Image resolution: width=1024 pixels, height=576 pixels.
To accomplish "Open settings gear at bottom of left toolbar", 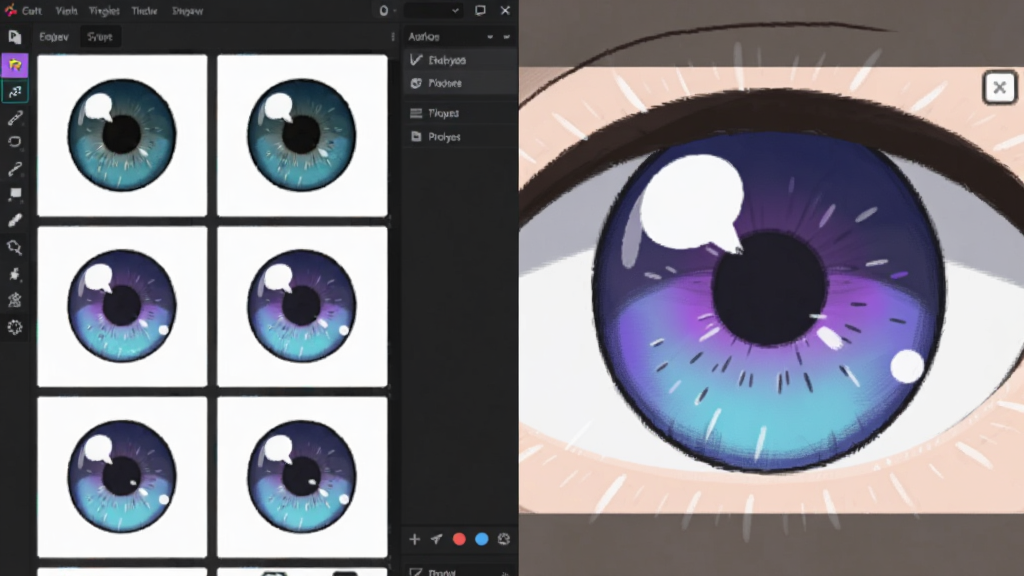I will click(14, 327).
